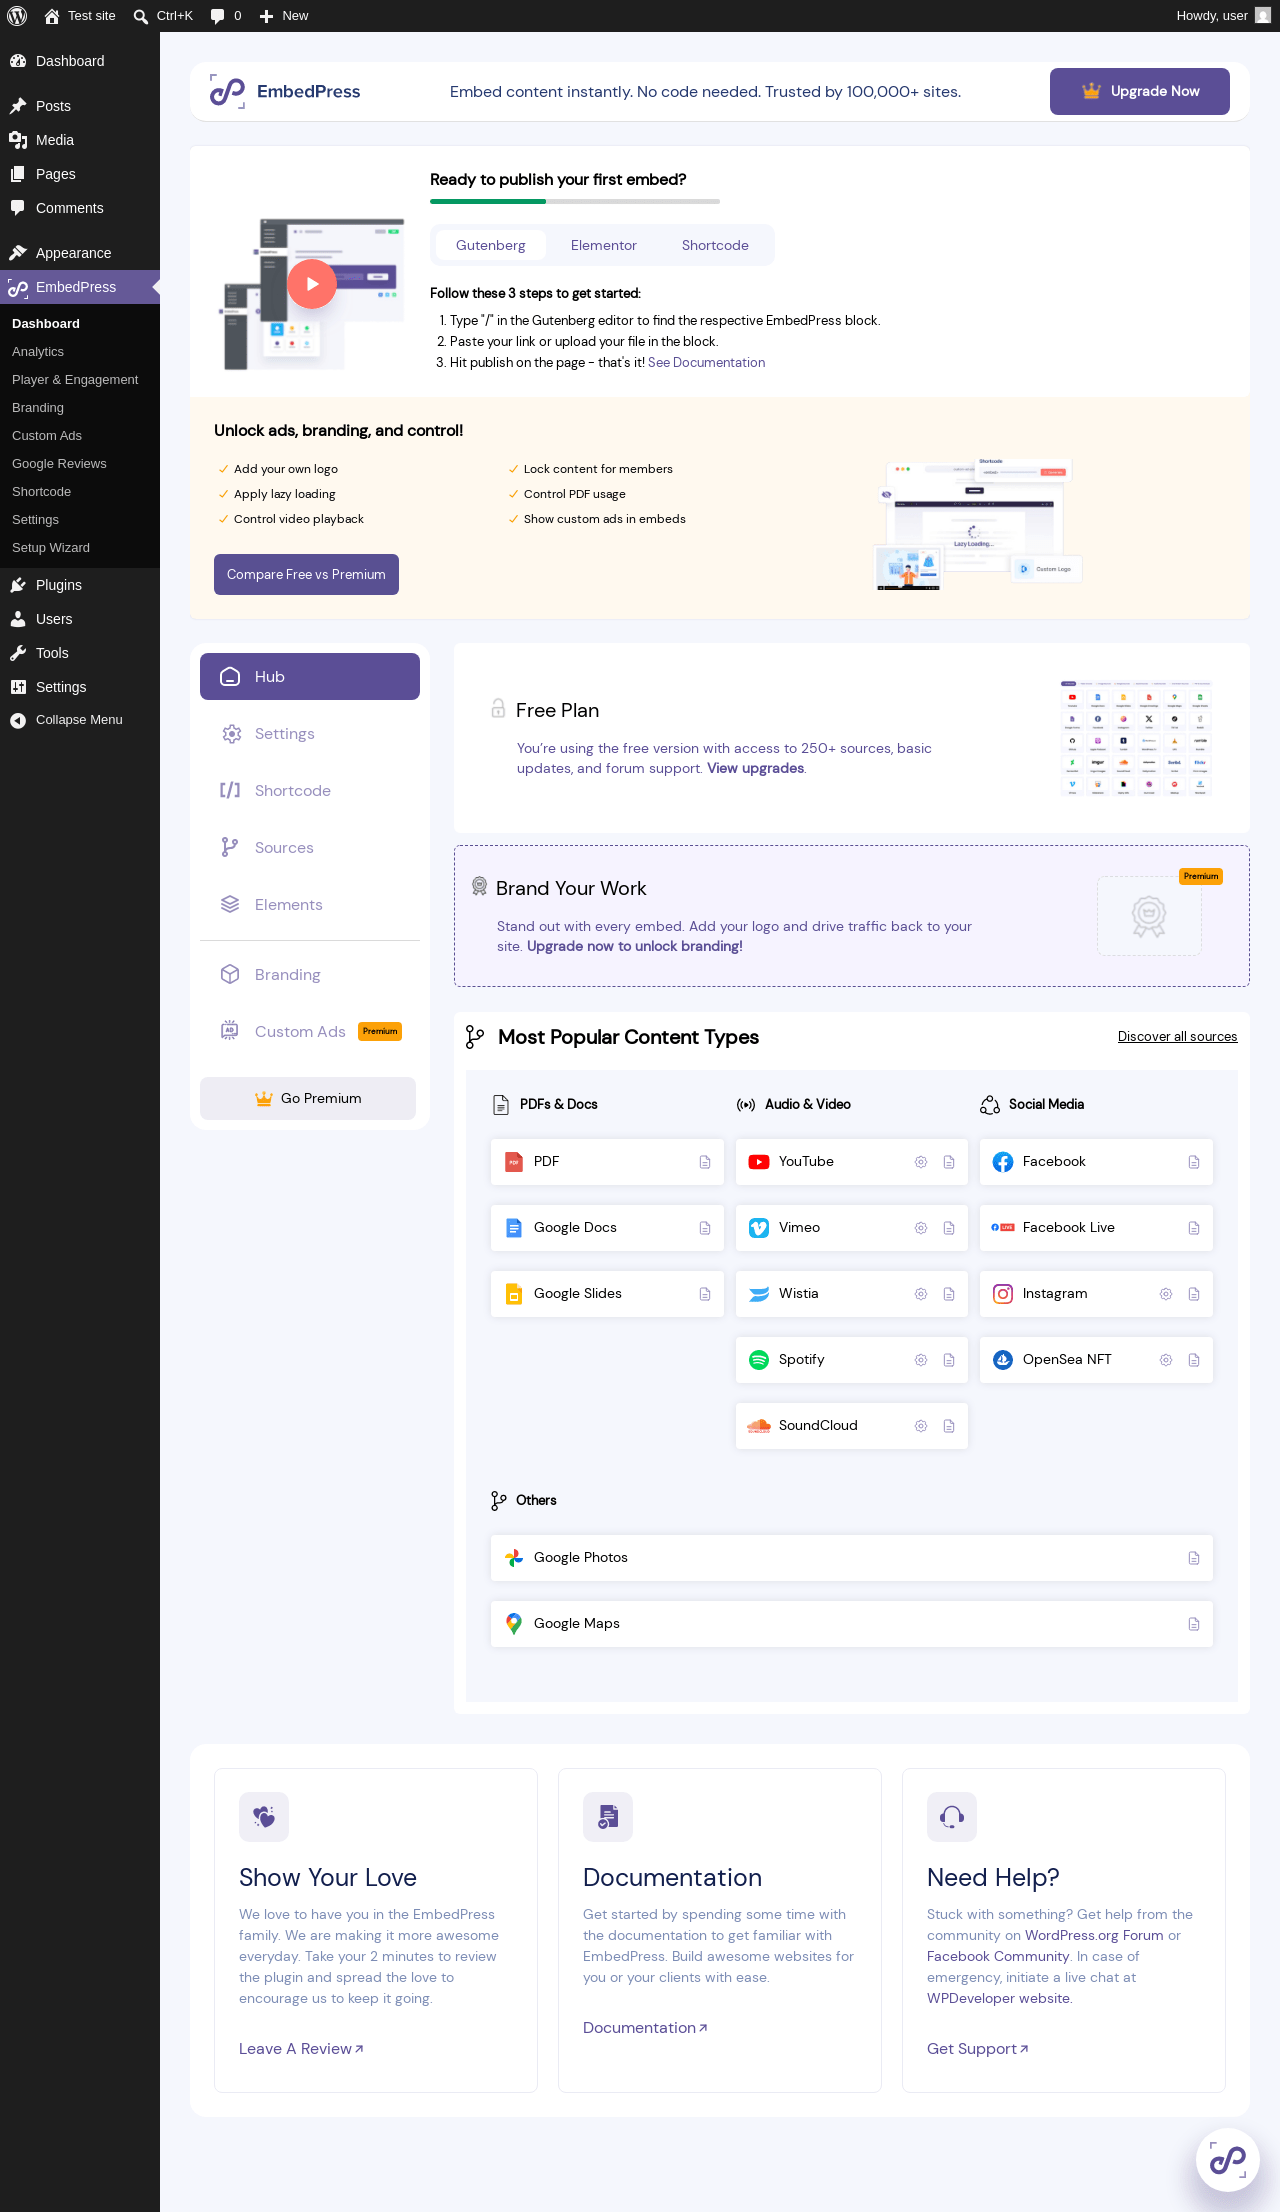This screenshot has width=1280, height=2212.
Task: Click the WordPress logo in the admin bar
Action: point(17,16)
